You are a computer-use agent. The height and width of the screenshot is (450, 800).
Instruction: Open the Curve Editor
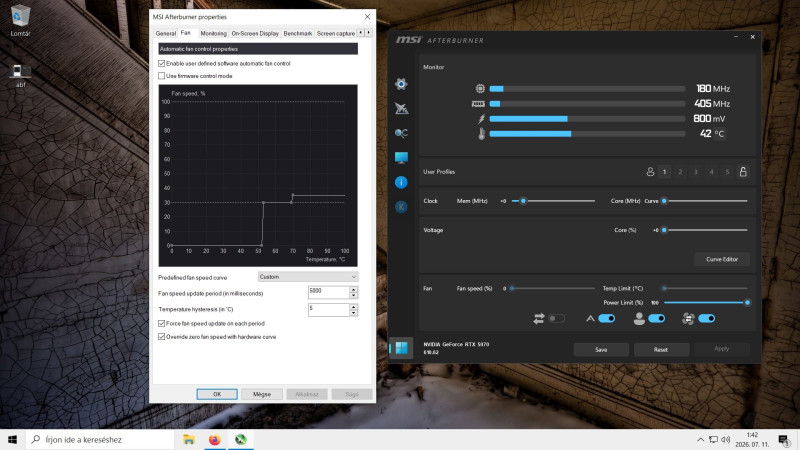click(722, 259)
